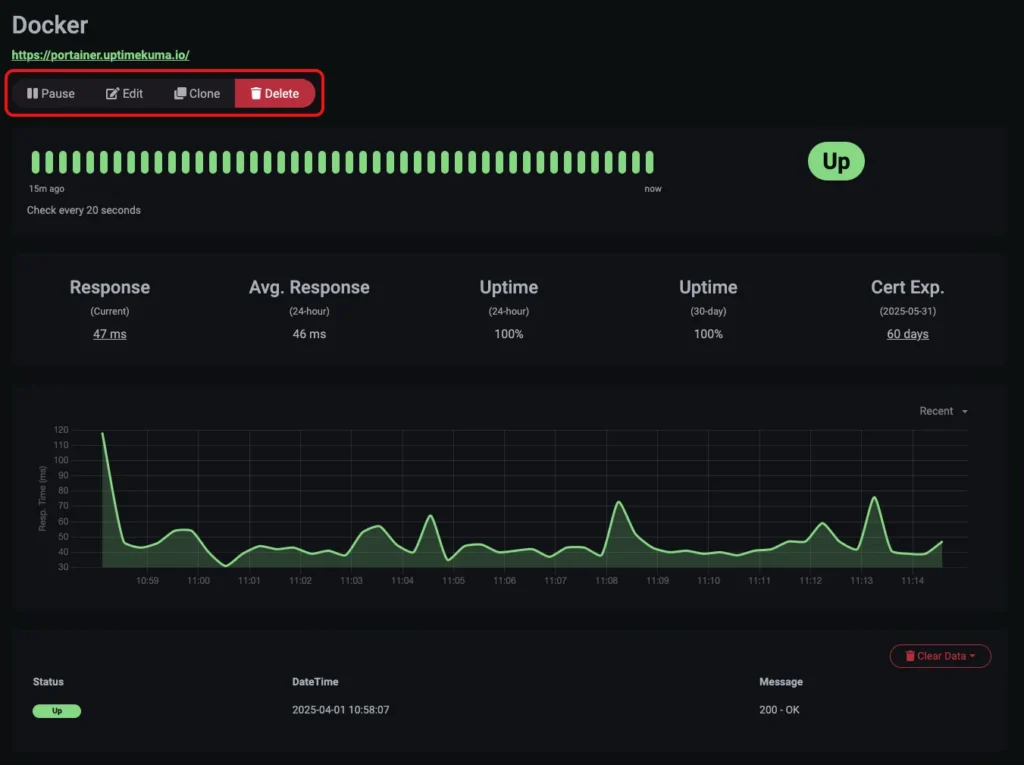Click the '46 ms' average response value

tap(309, 334)
